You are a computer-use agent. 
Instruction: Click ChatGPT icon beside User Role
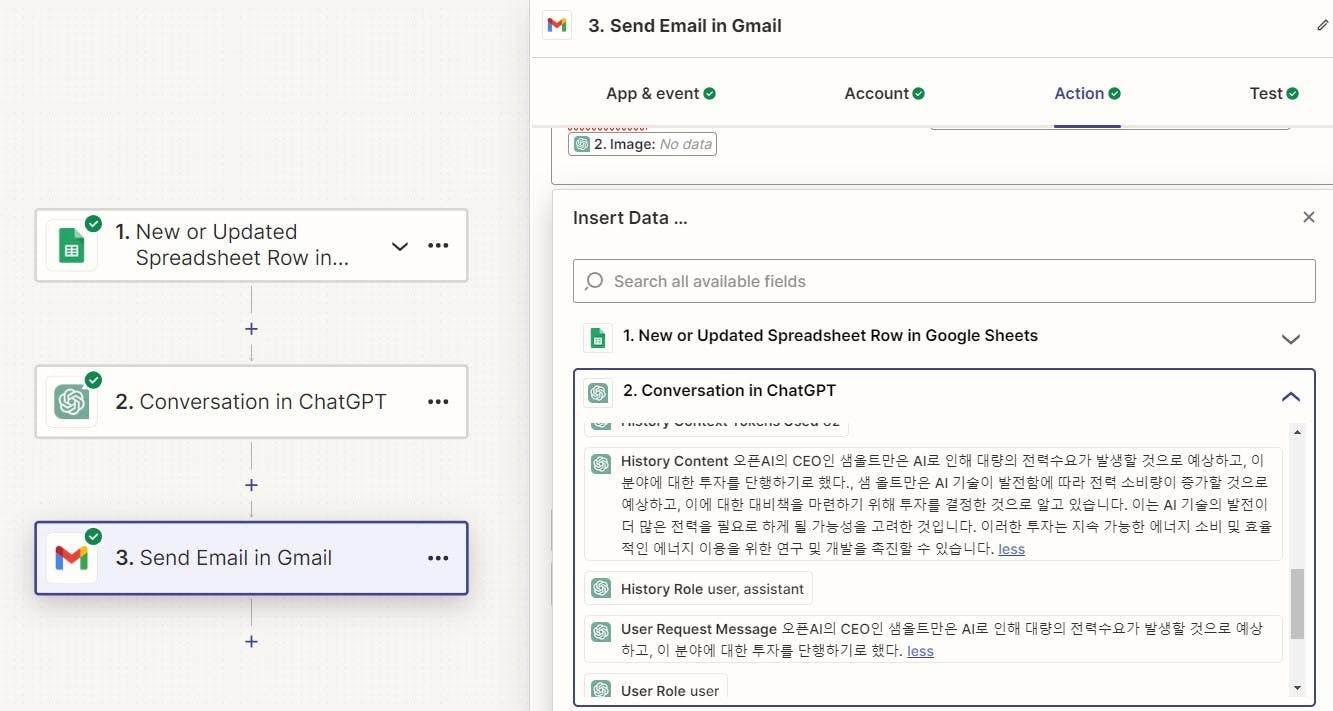[x=601, y=690]
